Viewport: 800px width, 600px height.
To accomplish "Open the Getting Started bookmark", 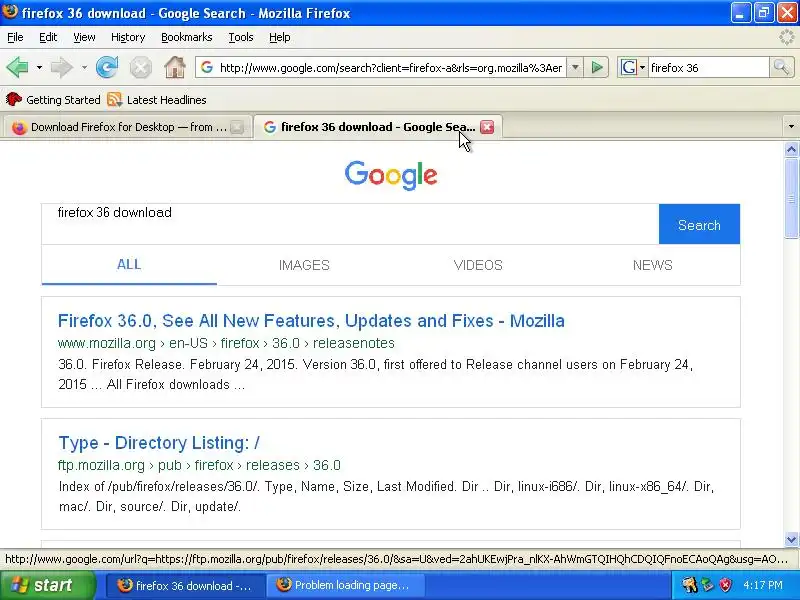I will [x=53, y=99].
